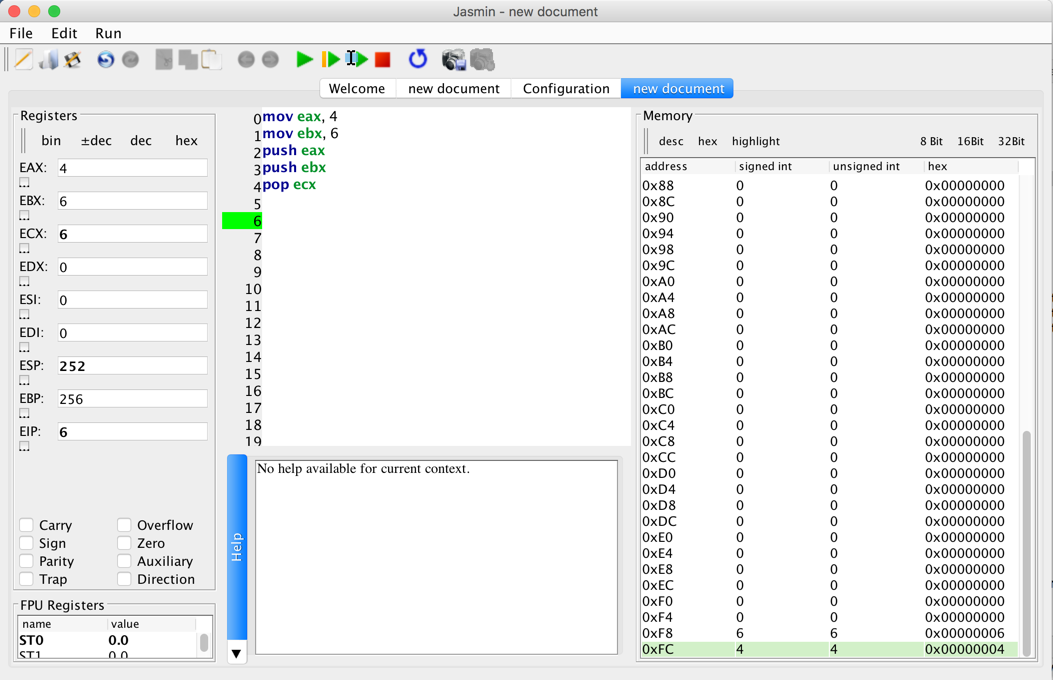Click the blue Reset circular arrow icon

point(418,60)
